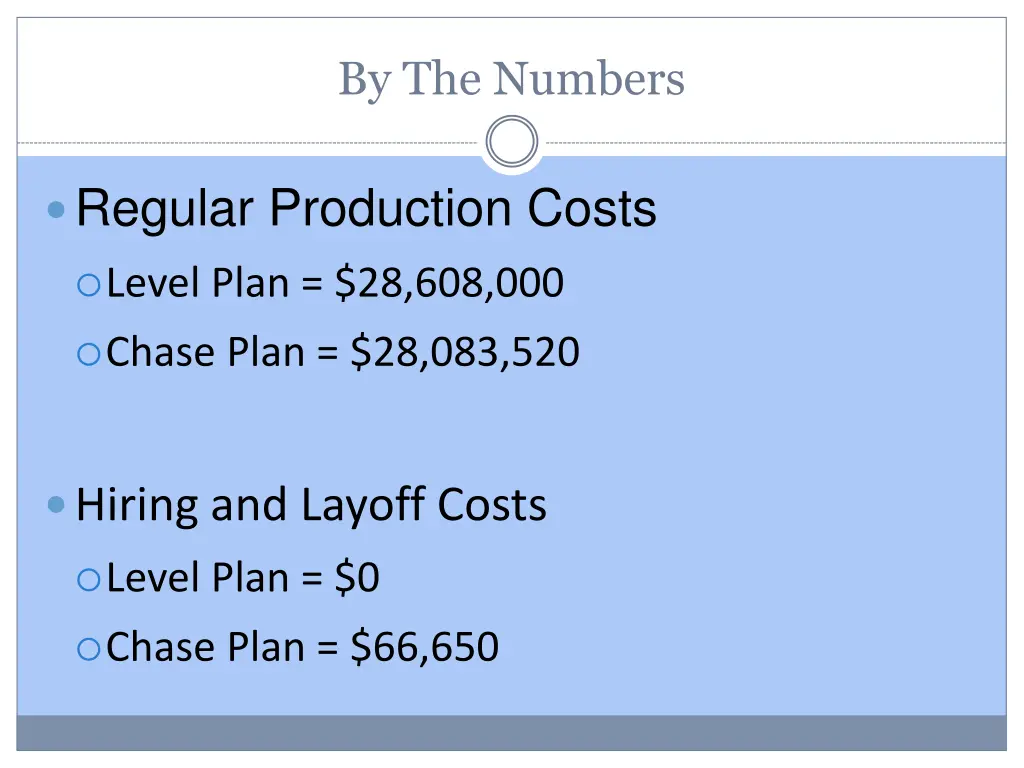Click the filled bullet beside Hiring and Layoff Costs
This screenshot has width=1024, height=768.
pyautogui.click(x=57, y=505)
